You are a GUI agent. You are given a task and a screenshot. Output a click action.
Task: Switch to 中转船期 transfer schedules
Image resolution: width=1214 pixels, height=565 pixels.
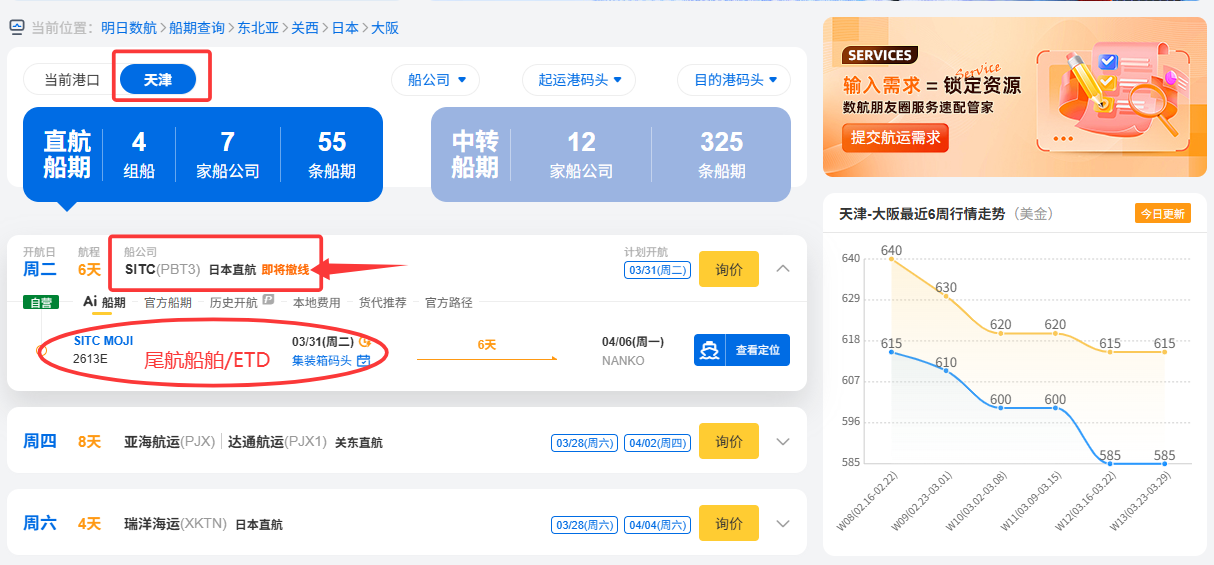coord(610,155)
